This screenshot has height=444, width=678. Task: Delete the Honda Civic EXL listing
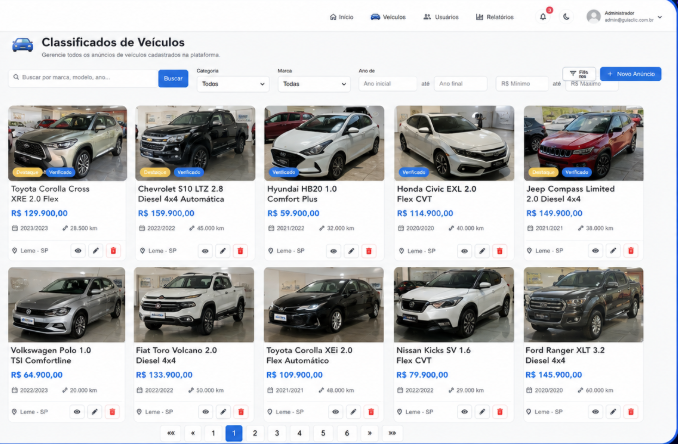[x=499, y=251]
